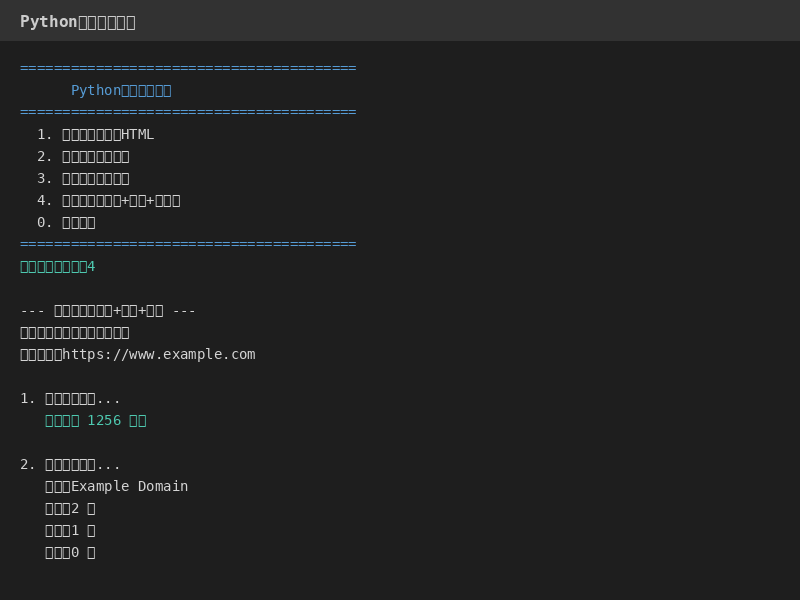Viewport: 800px width, 600px height.
Task: Click the "Example Domain" result line
Action: point(116,486)
